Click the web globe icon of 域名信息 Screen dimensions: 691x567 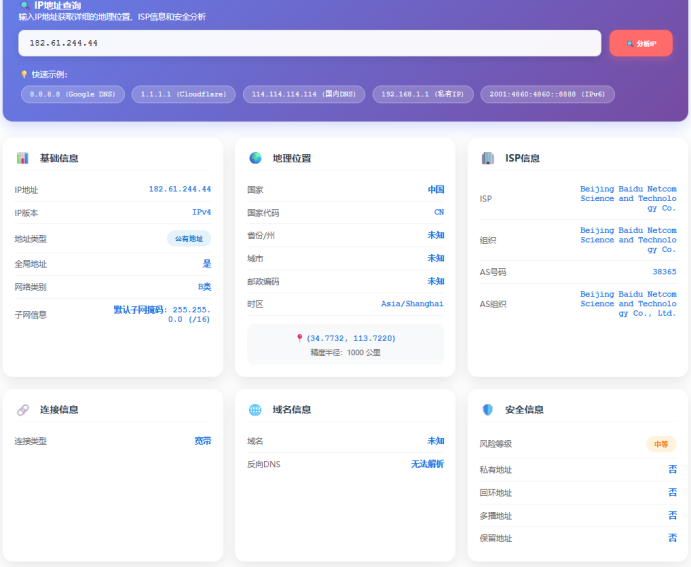pos(255,410)
